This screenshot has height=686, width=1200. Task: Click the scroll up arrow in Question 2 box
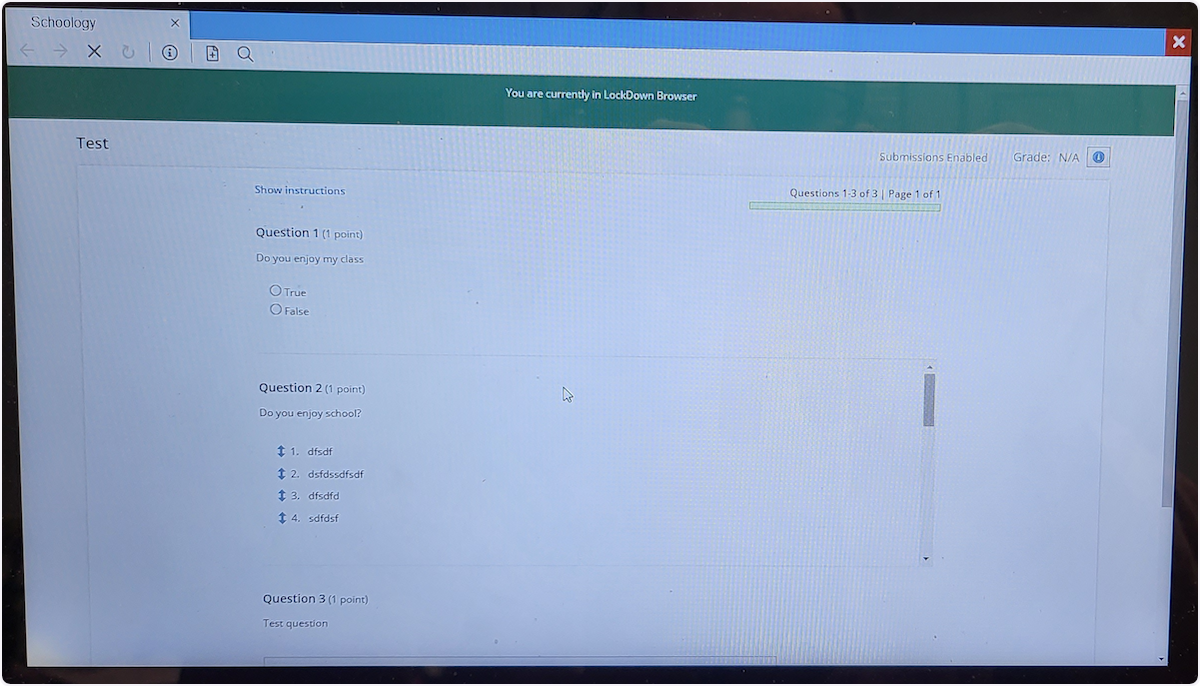(x=930, y=366)
